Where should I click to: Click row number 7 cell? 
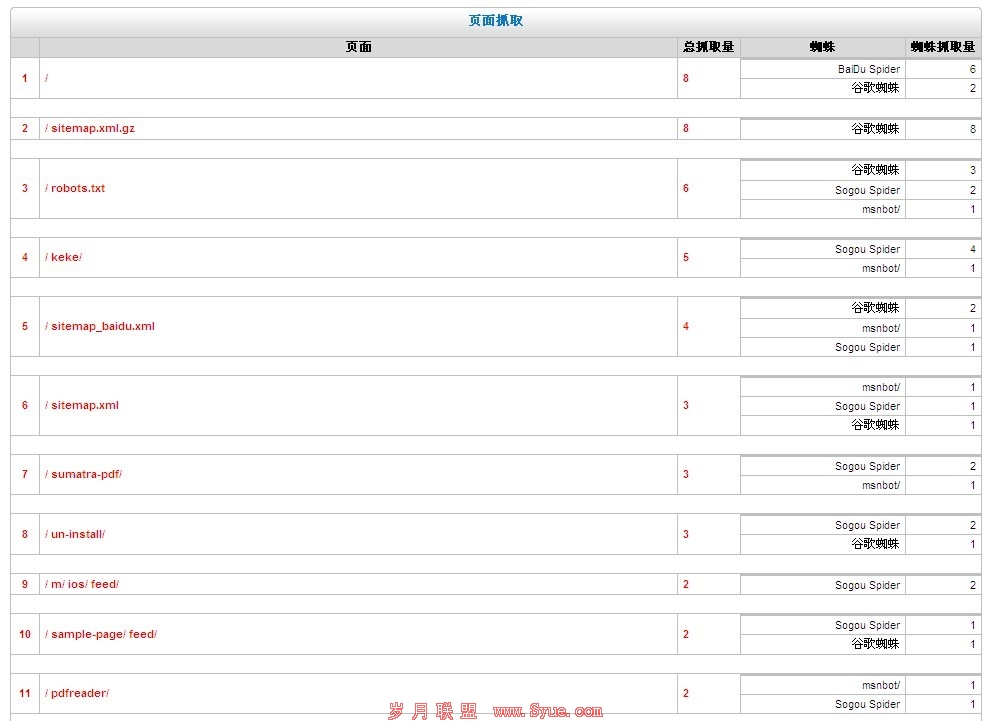(25, 474)
